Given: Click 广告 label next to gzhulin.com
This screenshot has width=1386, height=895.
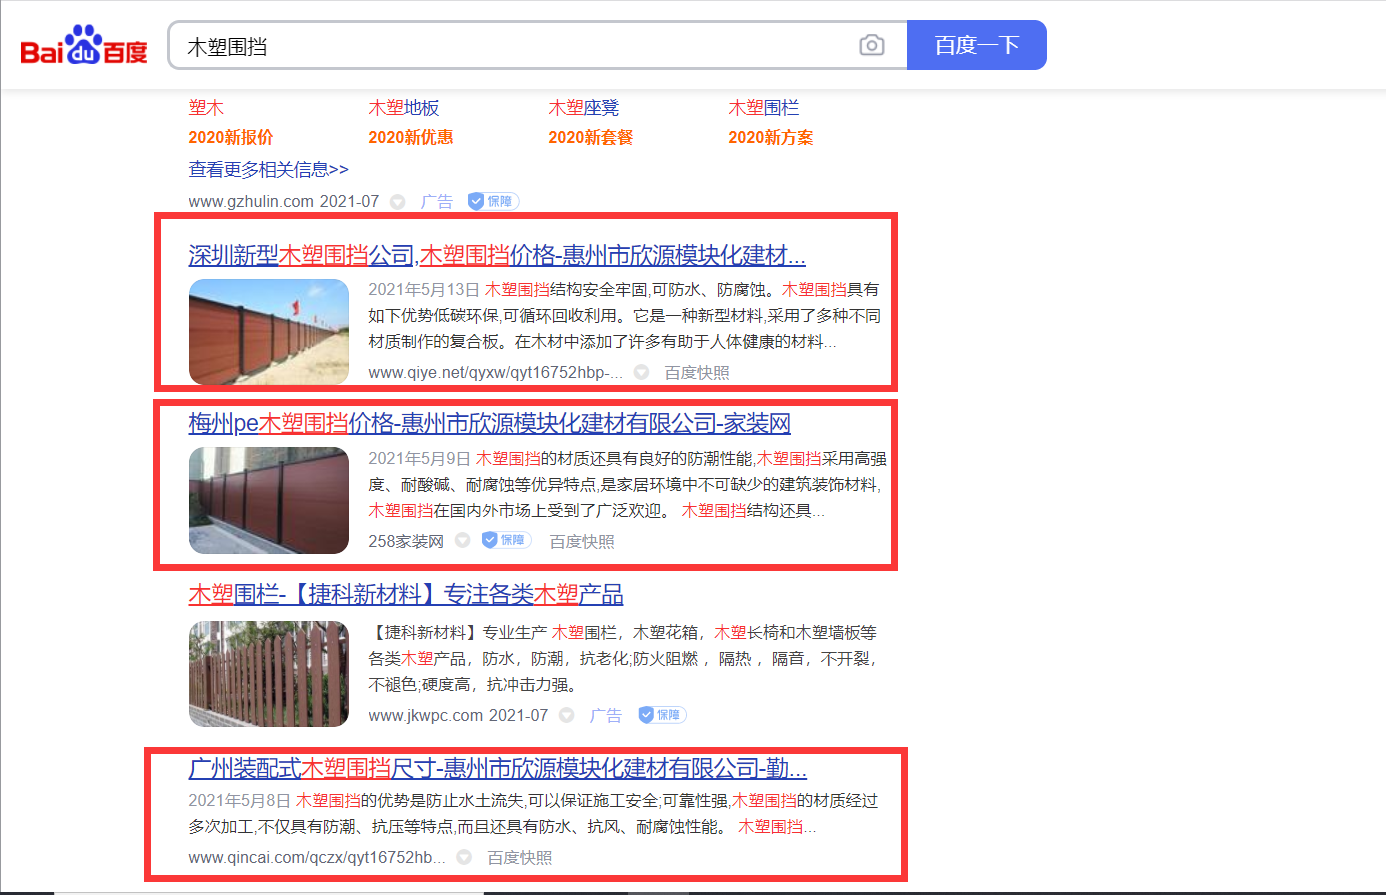Looking at the screenshot, I should pyautogui.click(x=437, y=202).
